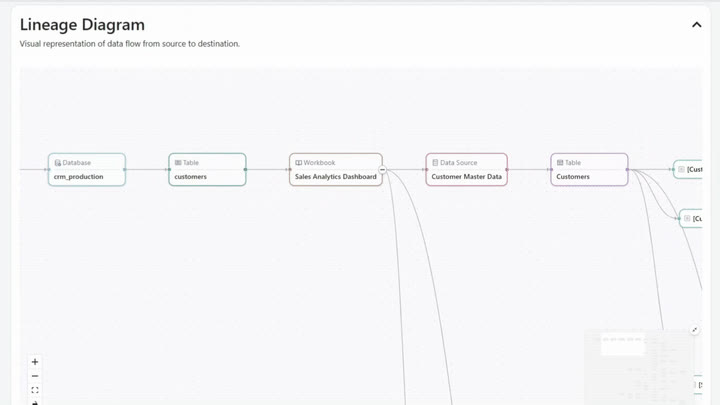720x405 pixels.
Task: Select the Customer Master Data source node
Action: click(x=467, y=169)
